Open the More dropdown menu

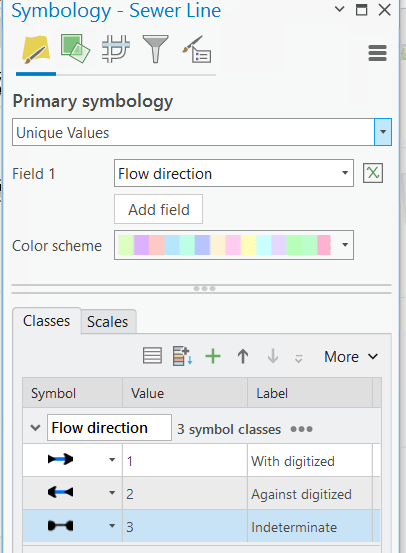[x=351, y=357]
